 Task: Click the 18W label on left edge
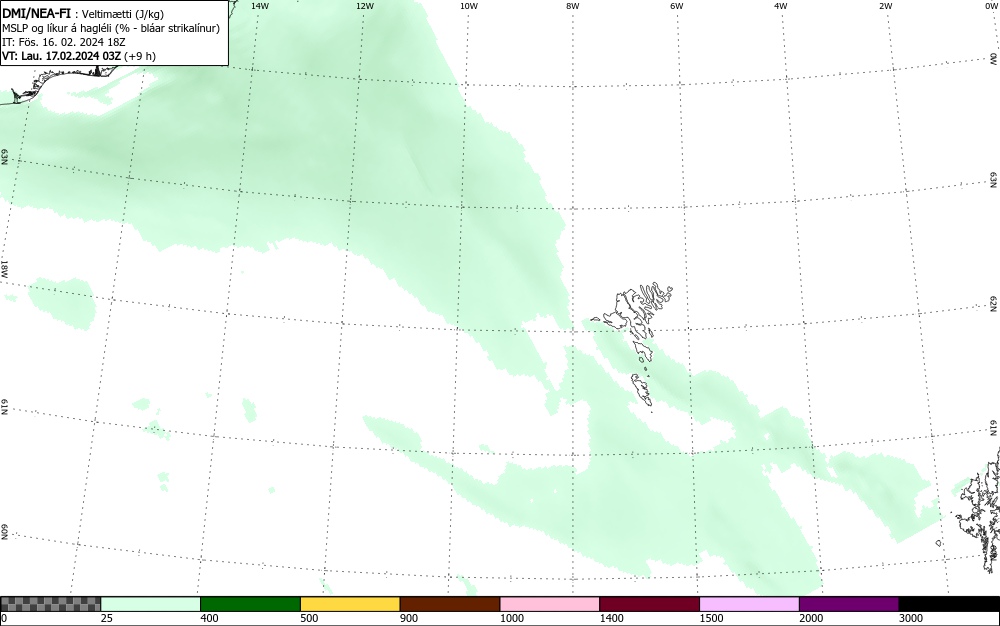(x=4, y=268)
